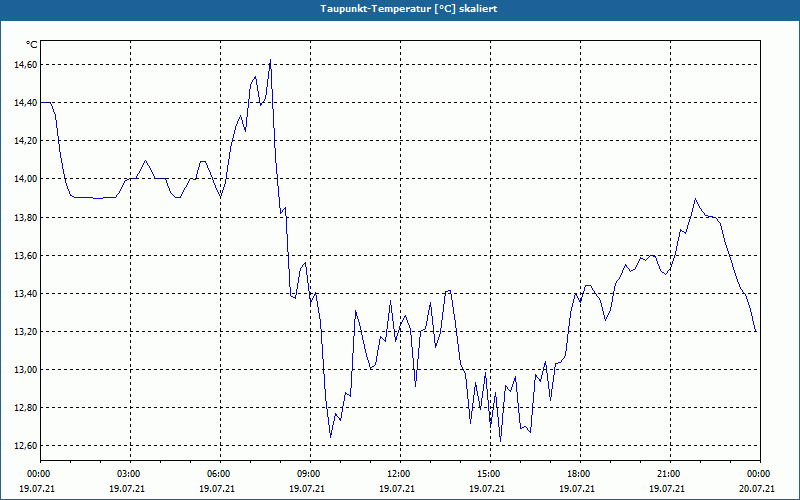Screen dimensions: 800x500
Task: Select the 14,60 y-axis label
Action: coord(25,65)
